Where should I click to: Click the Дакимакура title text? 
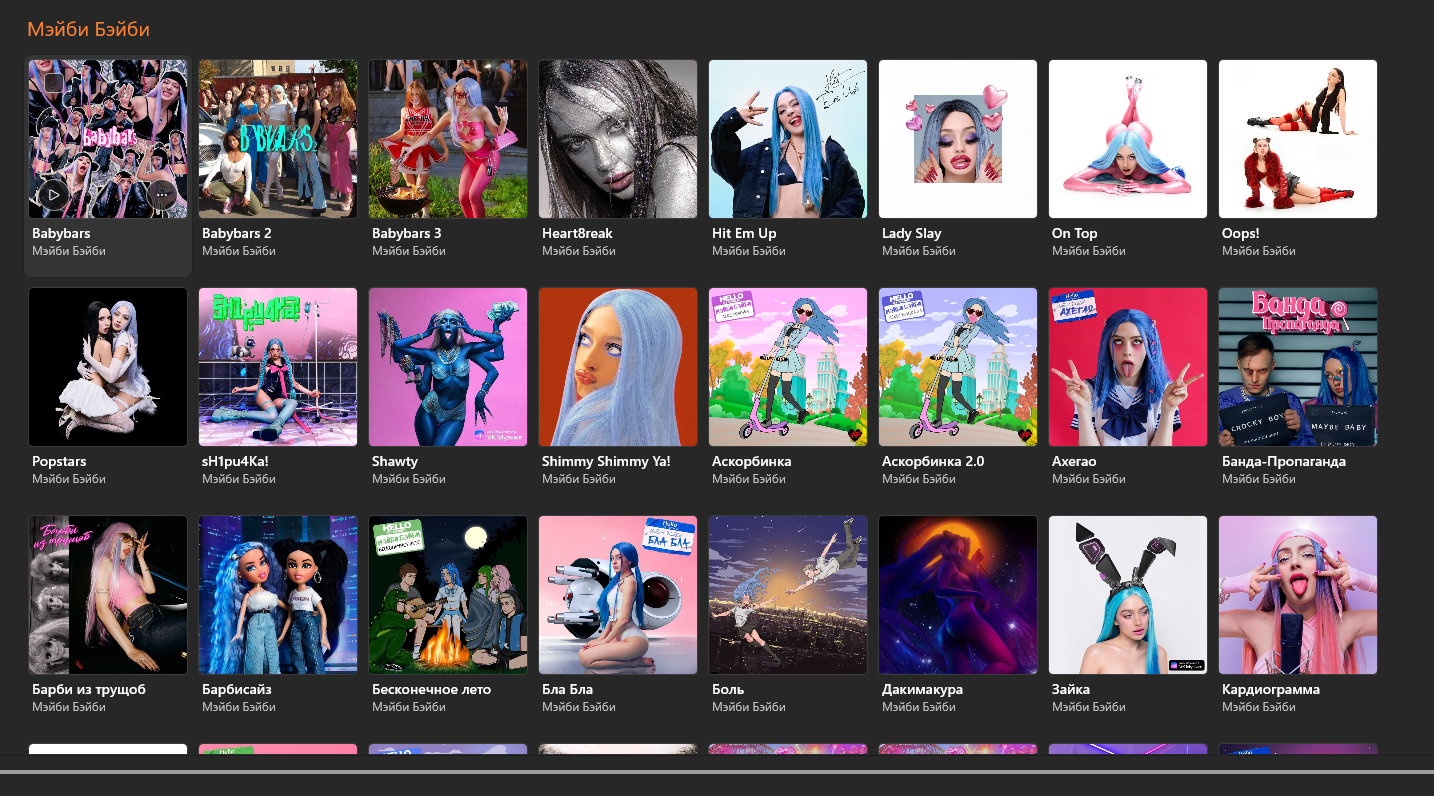pyautogui.click(x=923, y=689)
